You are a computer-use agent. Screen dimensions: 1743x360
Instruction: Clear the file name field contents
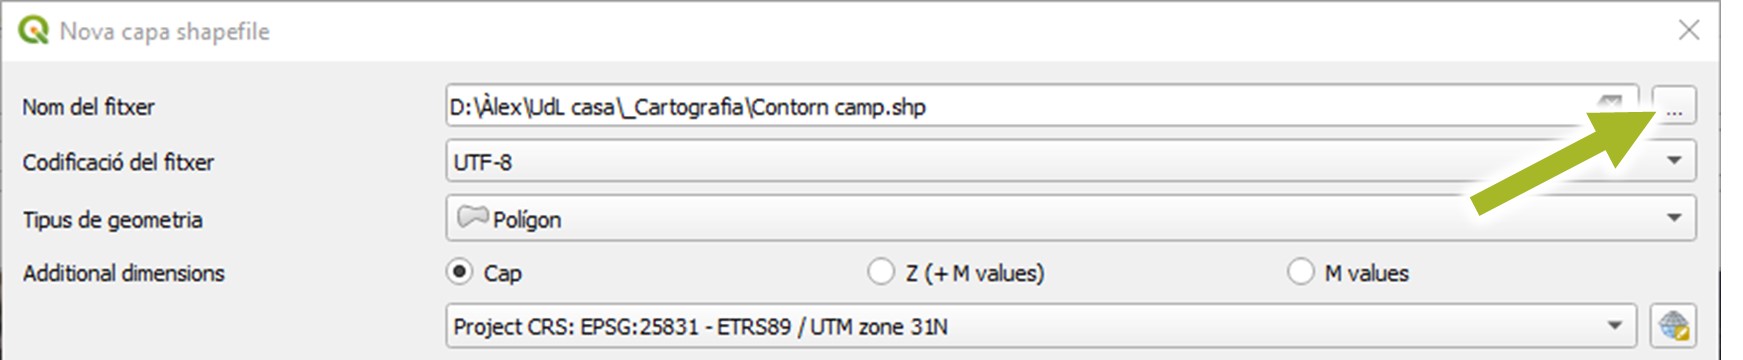[x=1609, y=103]
